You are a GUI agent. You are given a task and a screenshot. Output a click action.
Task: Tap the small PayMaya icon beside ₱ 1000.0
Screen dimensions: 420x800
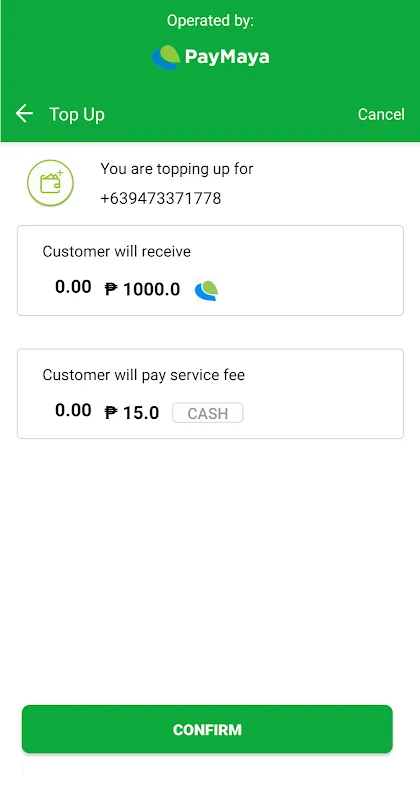(206, 290)
